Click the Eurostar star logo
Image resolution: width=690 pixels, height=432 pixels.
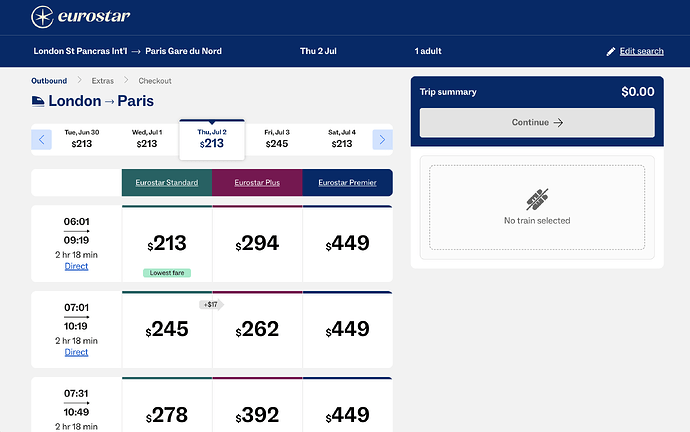pos(42,17)
